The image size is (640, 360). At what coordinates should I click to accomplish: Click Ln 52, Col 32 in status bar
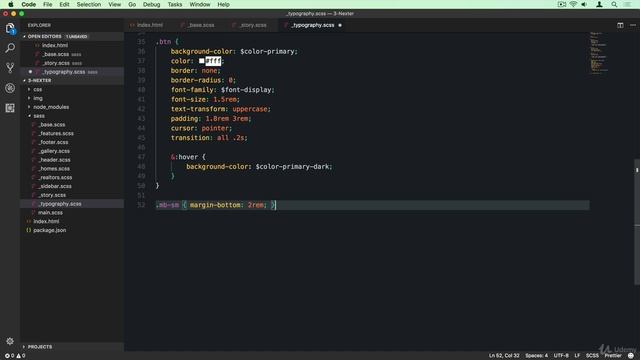504,356
